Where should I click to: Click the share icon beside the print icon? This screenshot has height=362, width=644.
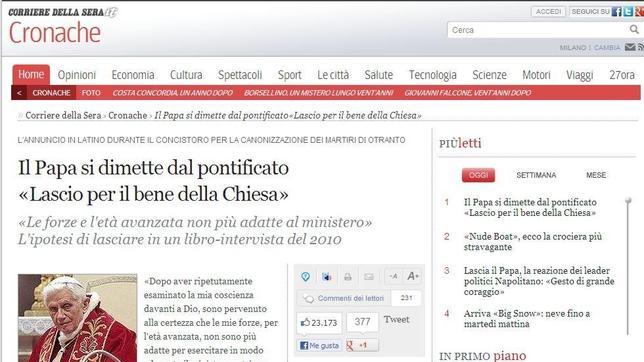tap(327, 277)
